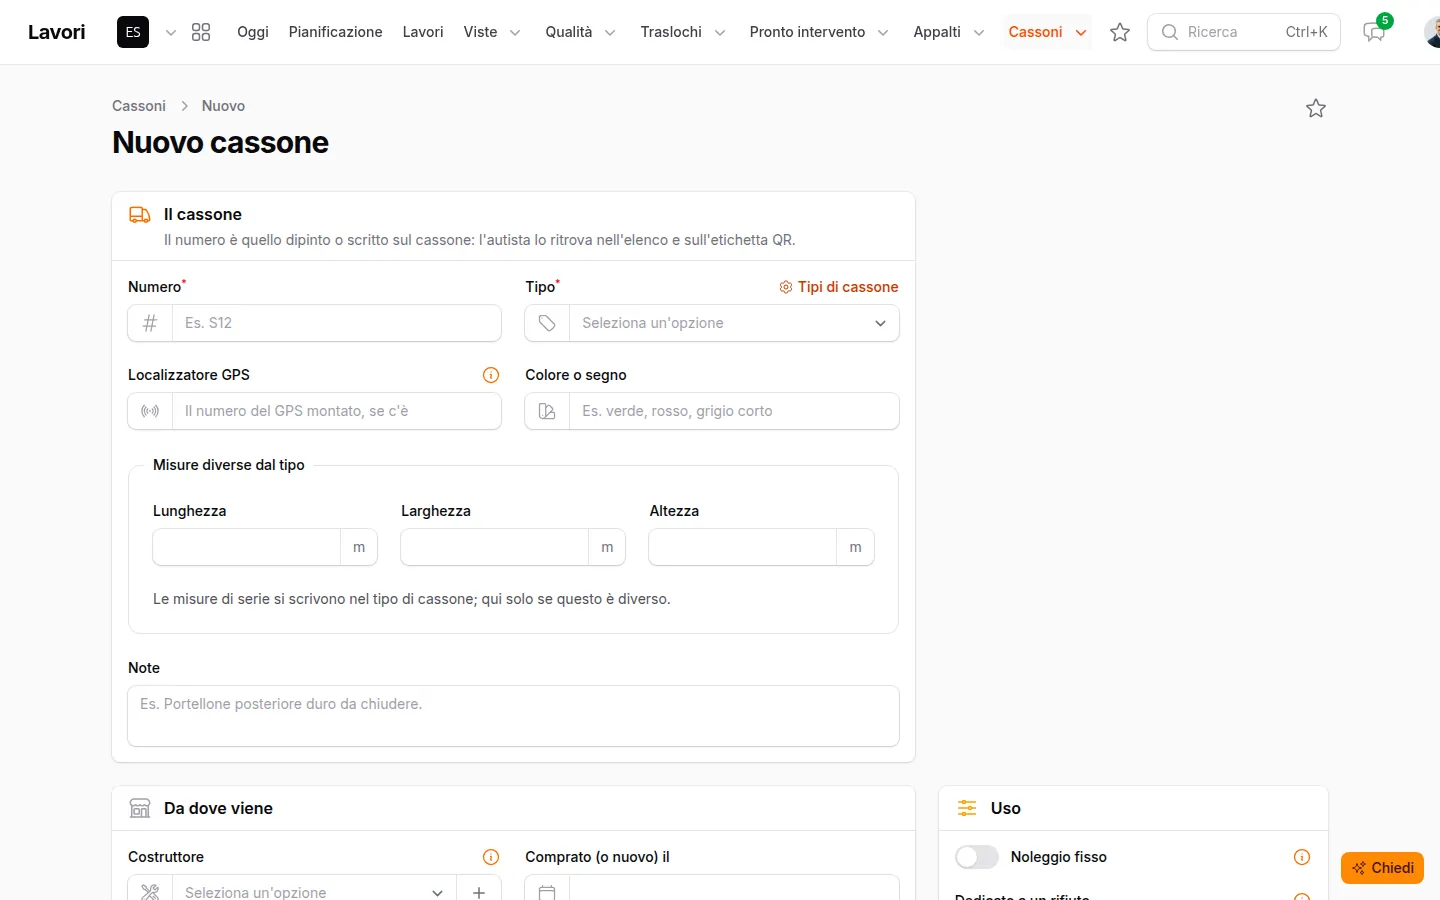Viewport: 1440px width, 900px height.
Task: Click the Lavori logo
Action: coord(57,32)
